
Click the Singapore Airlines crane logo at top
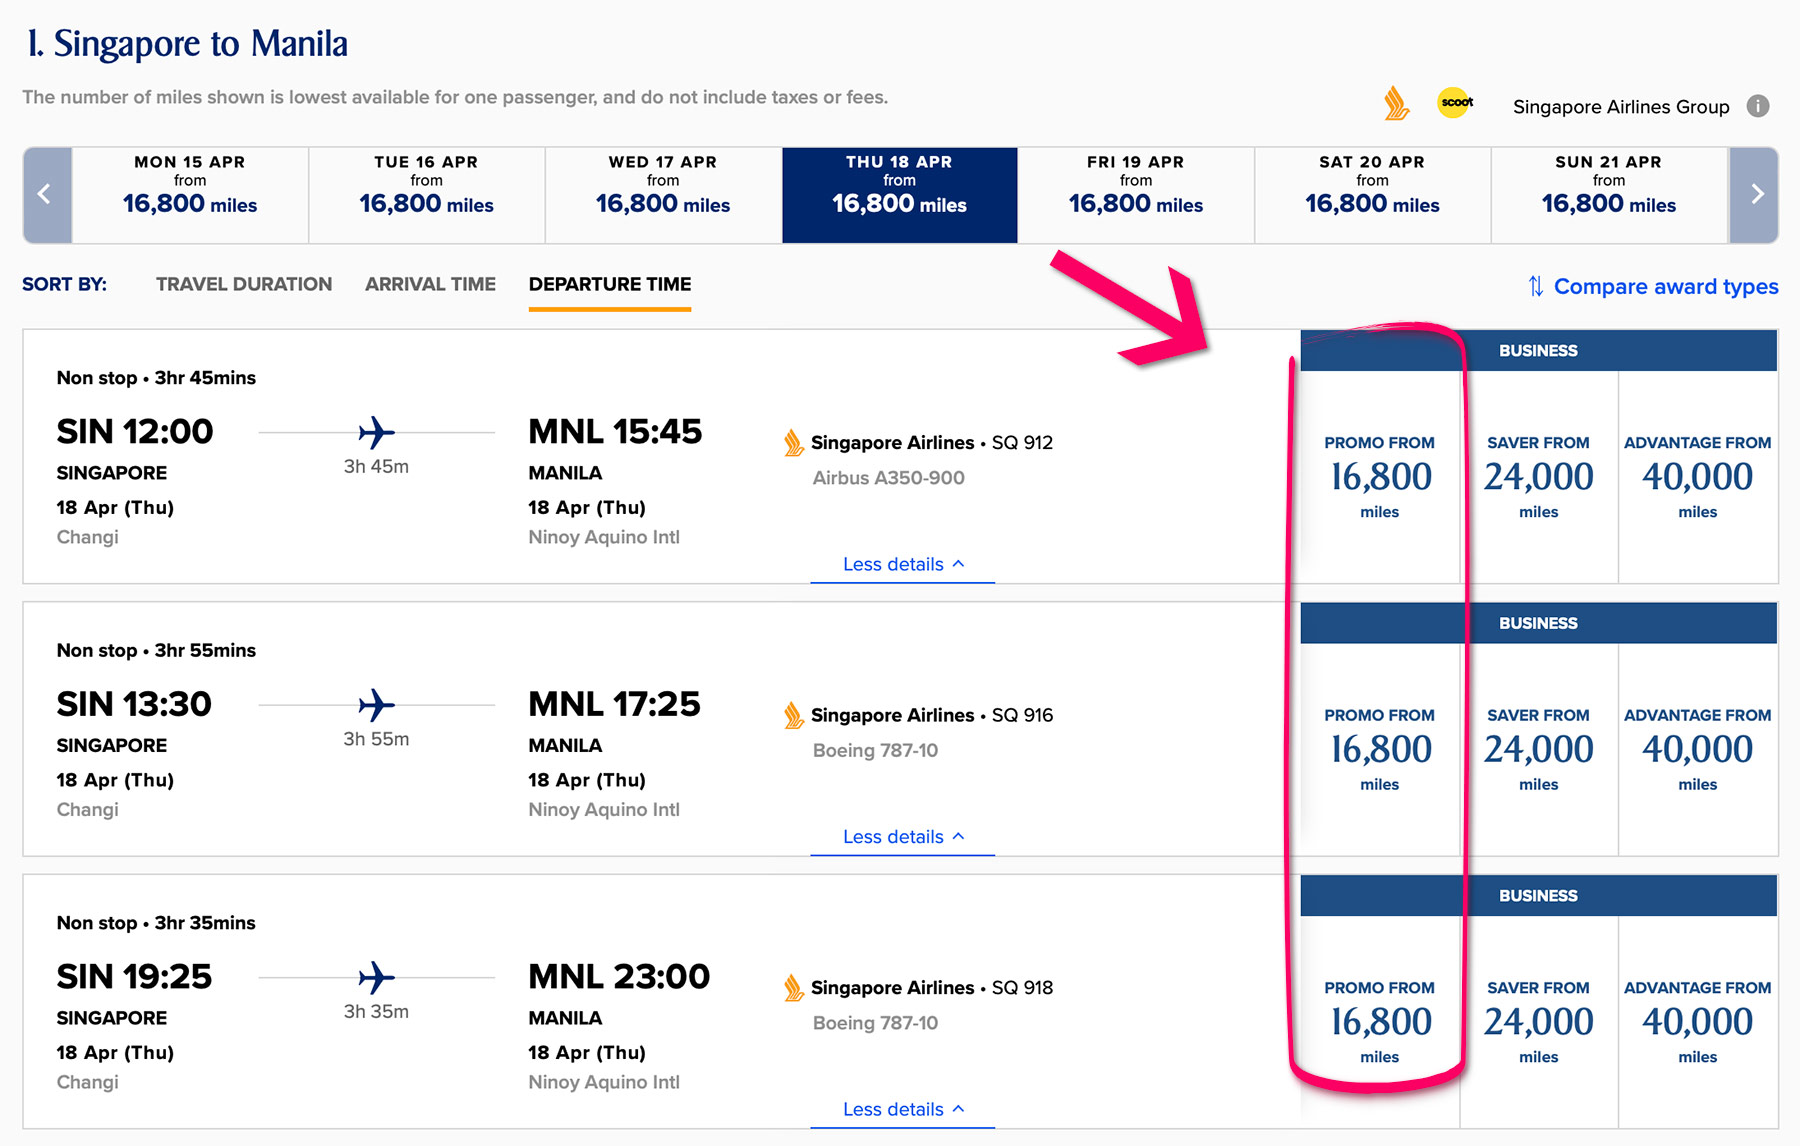tap(1396, 104)
